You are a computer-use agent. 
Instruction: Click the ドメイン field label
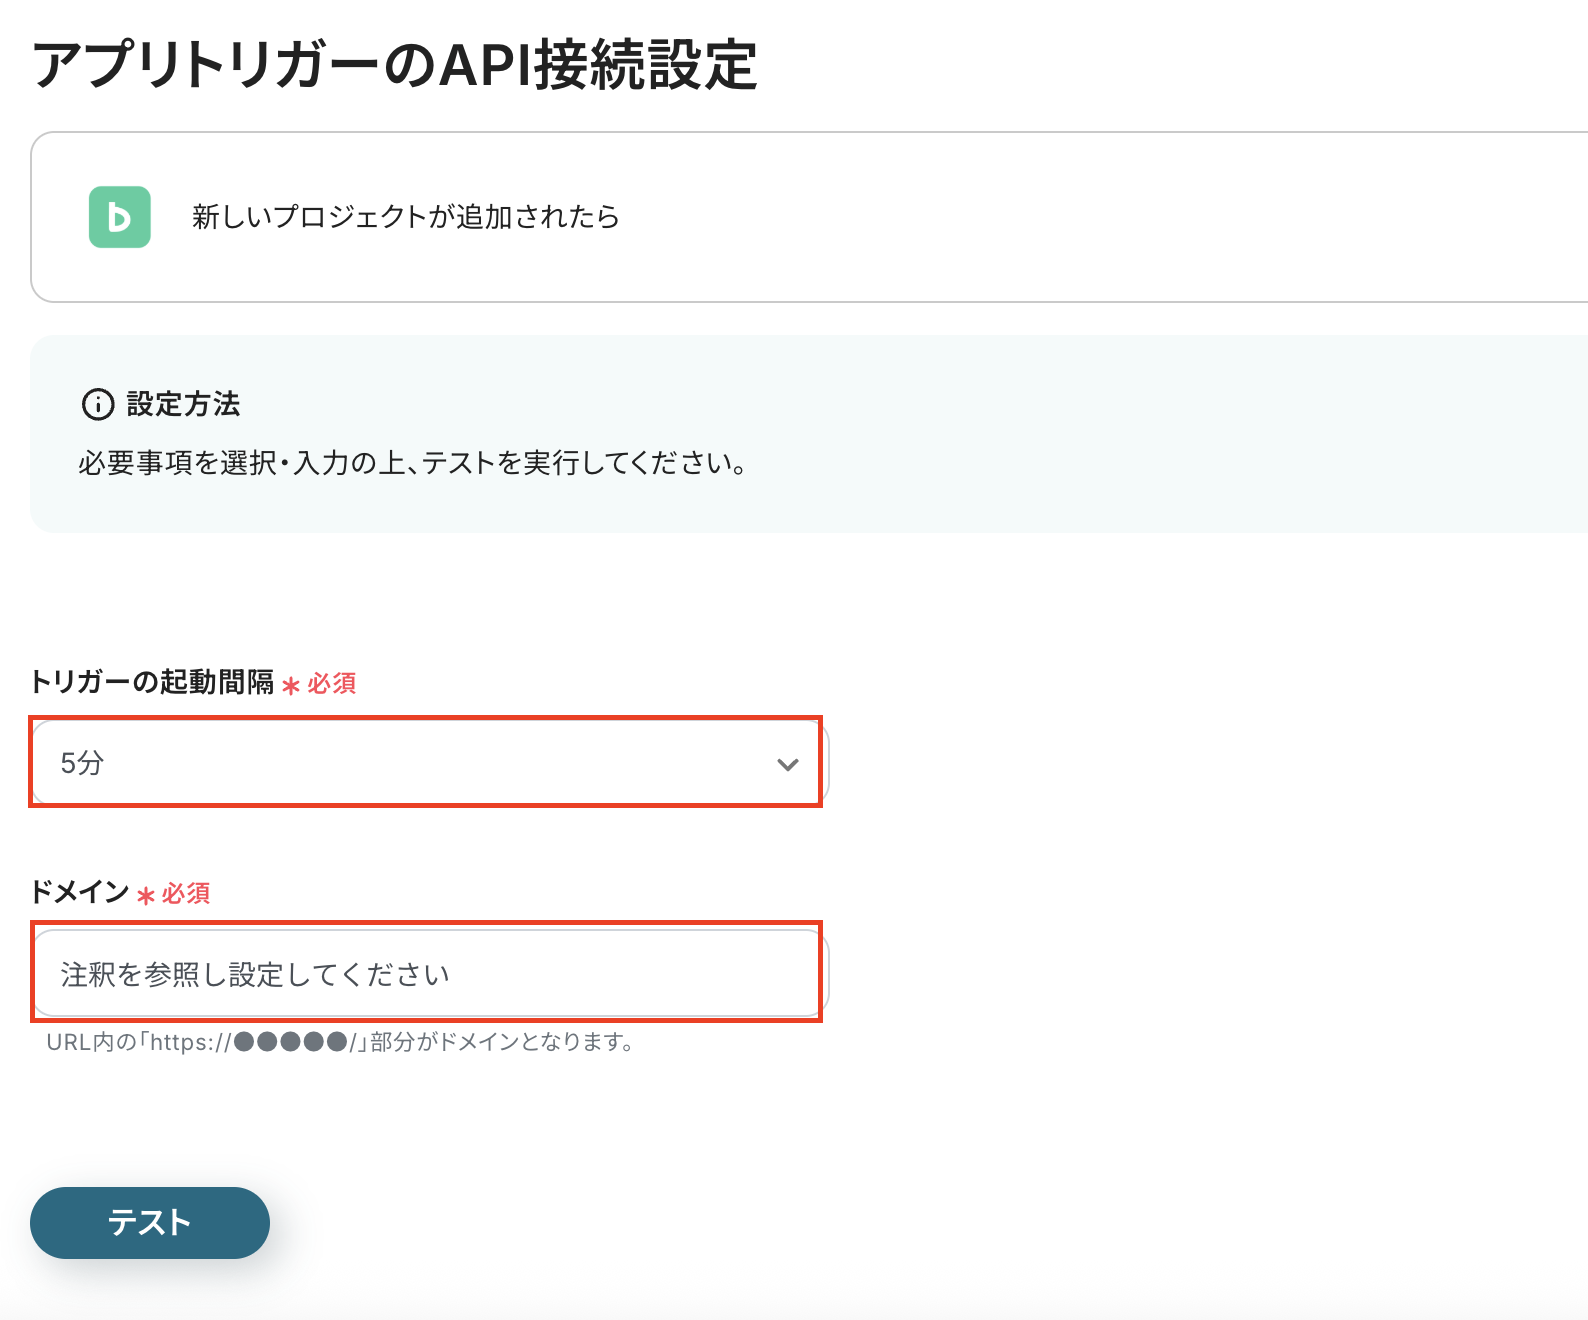[80, 892]
